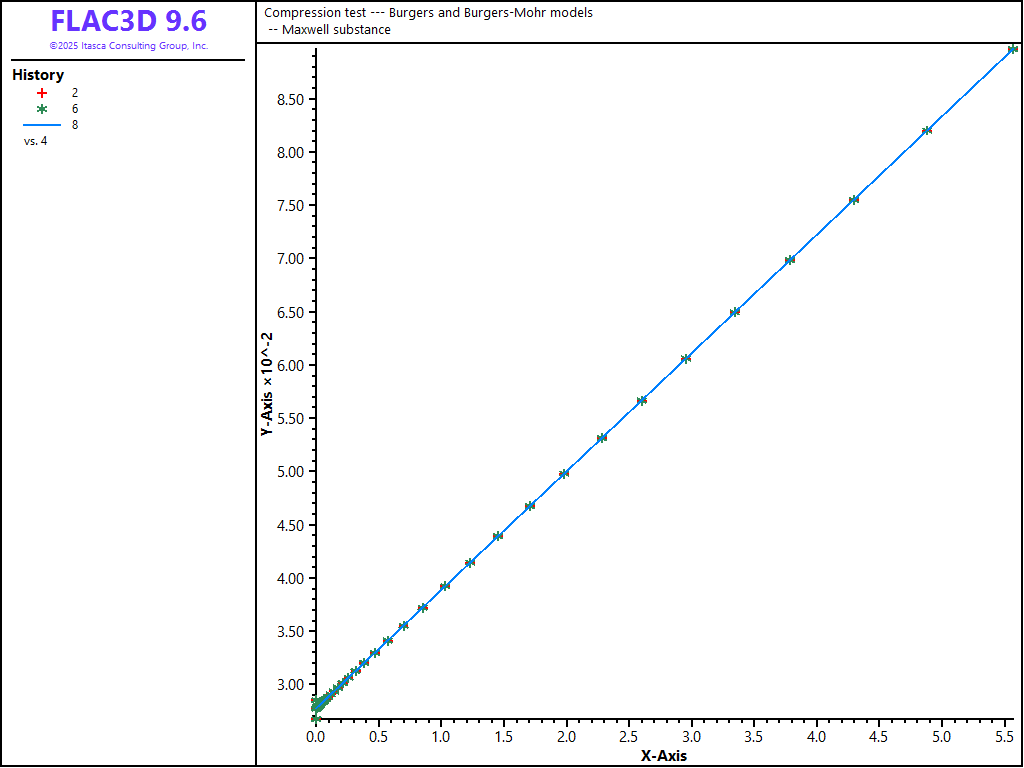Viewport: 1024px width, 768px height.
Task: Click the data marker just above the 8.00 Y level
Action: tap(927, 130)
